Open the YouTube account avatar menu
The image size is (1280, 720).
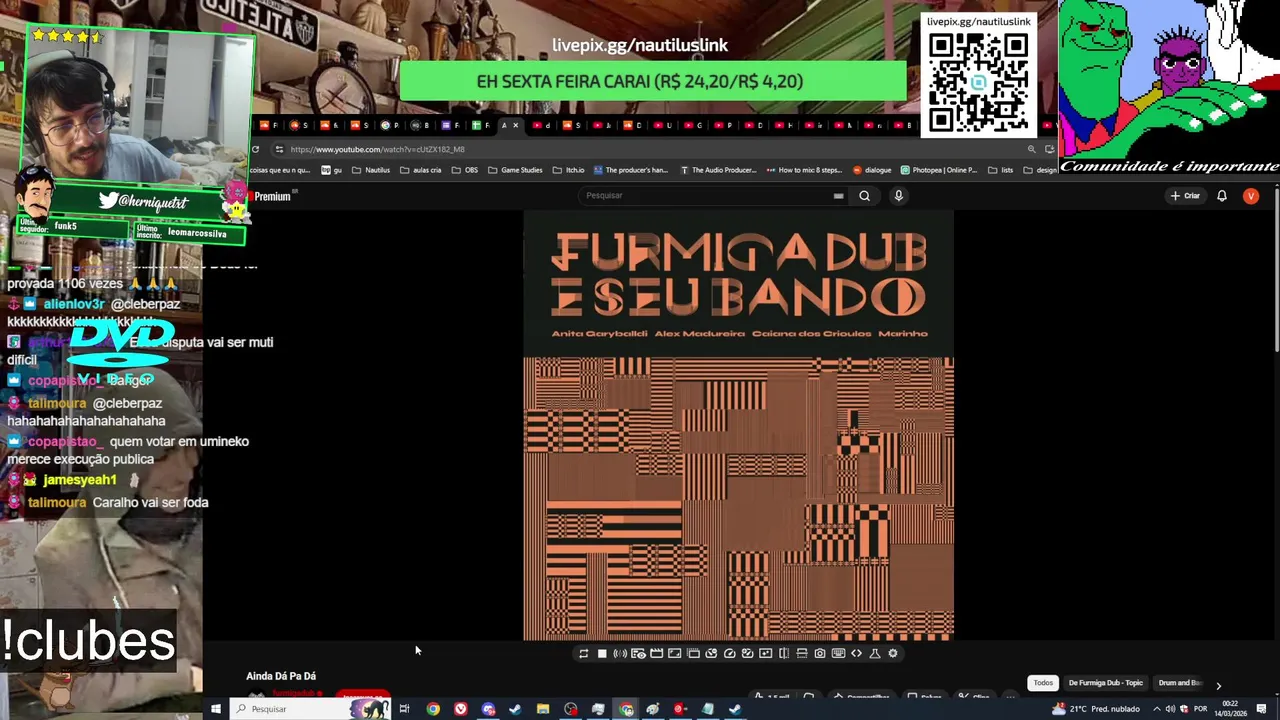(1250, 196)
